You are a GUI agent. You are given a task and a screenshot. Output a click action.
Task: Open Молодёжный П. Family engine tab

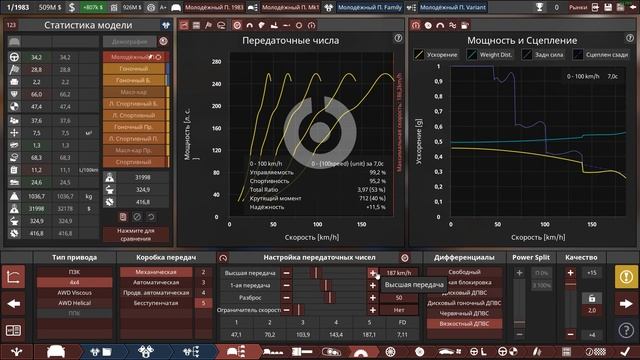(x=369, y=7)
